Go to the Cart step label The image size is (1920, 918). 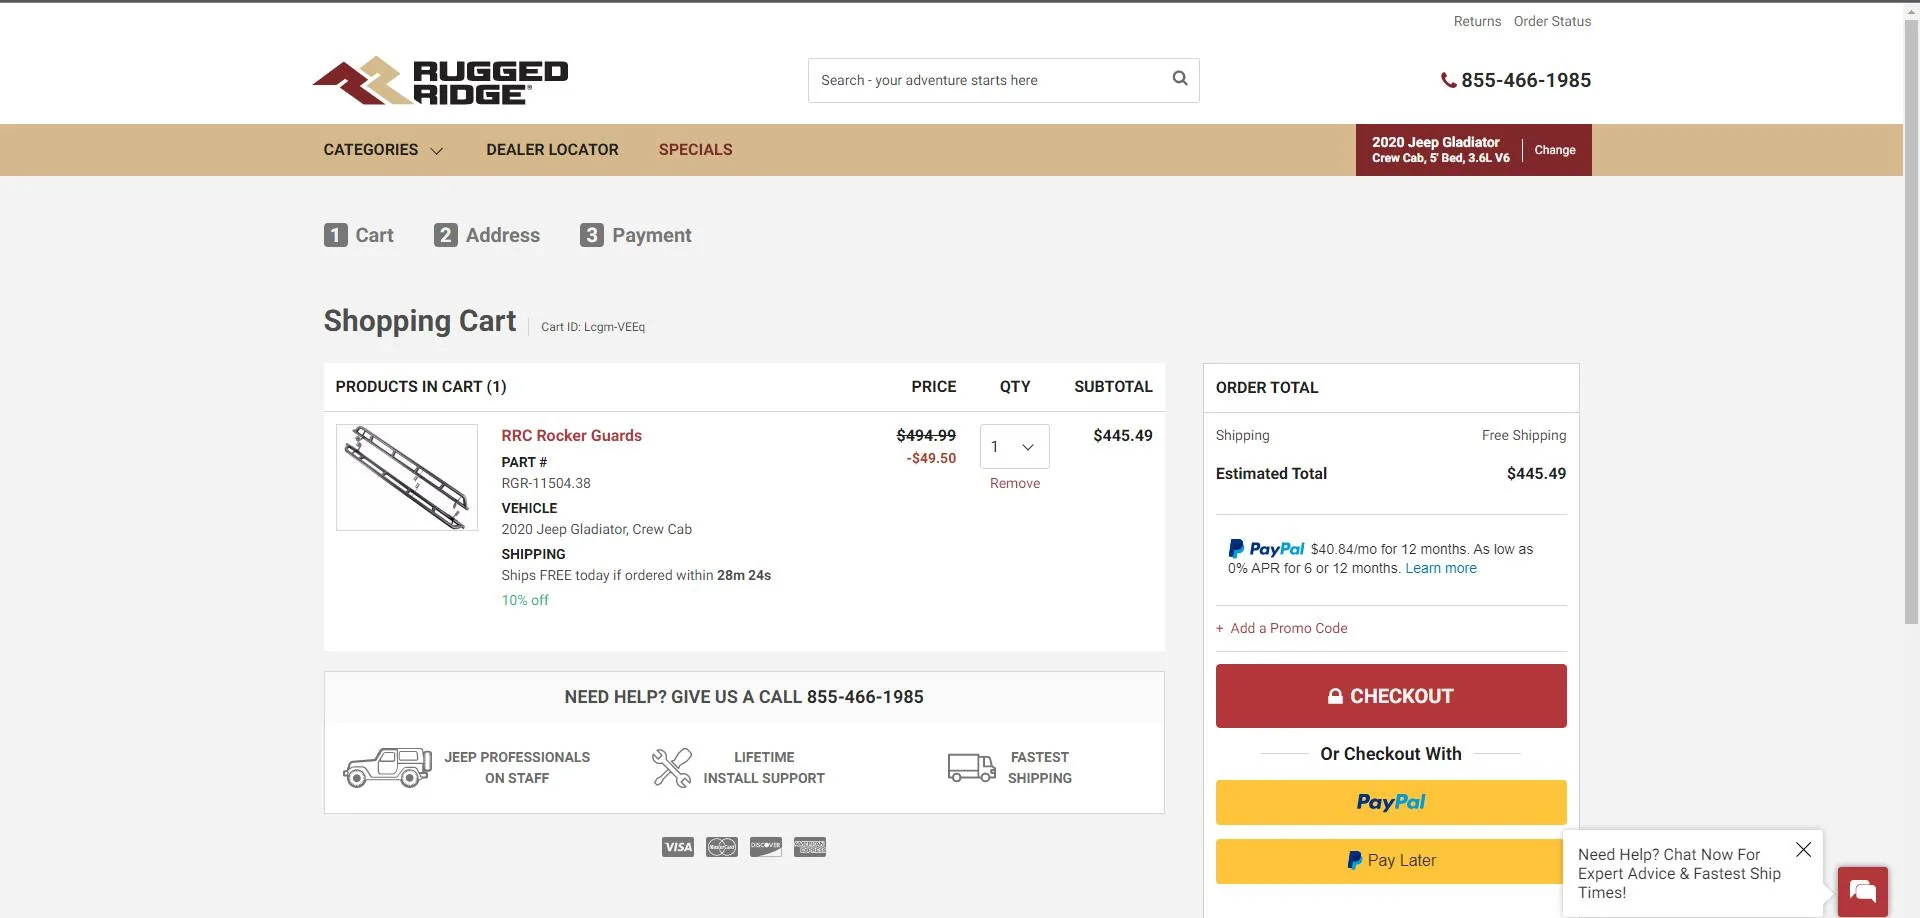(375, 235)
